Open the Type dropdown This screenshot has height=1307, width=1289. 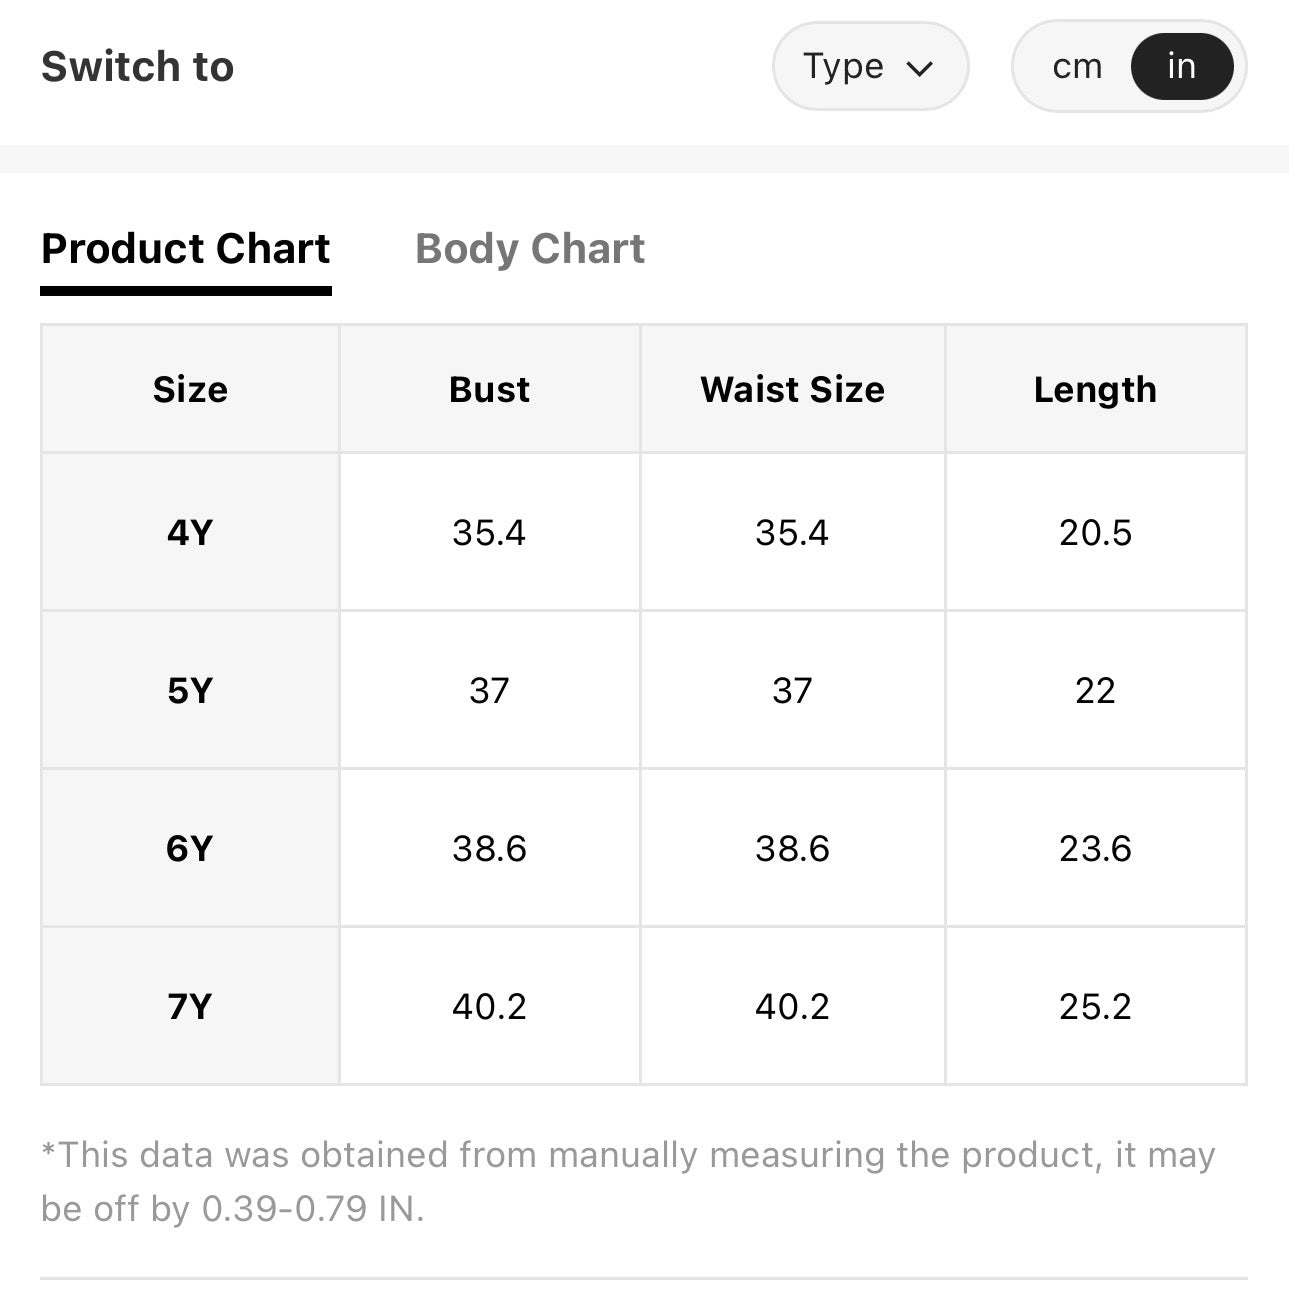[x=870, y=67]
